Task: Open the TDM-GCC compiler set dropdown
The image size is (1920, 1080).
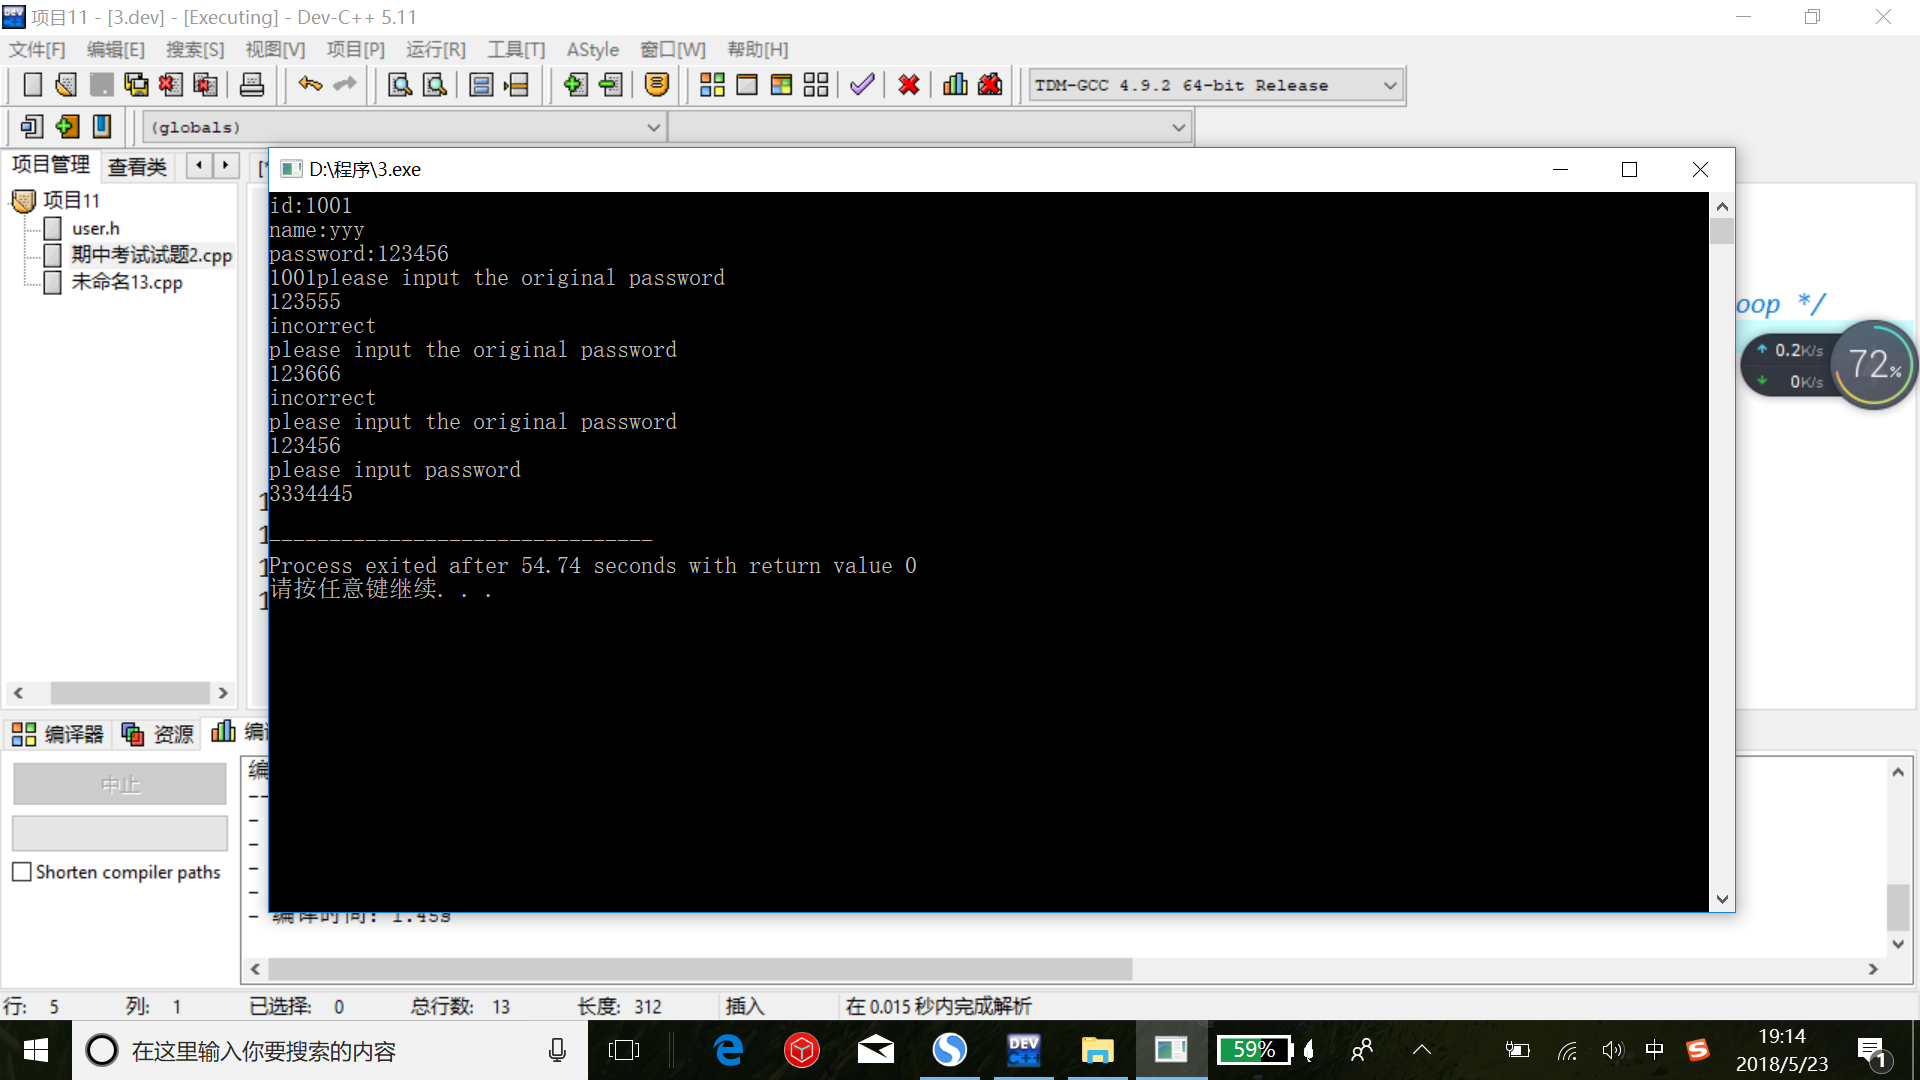Action: click(1389, 86)
